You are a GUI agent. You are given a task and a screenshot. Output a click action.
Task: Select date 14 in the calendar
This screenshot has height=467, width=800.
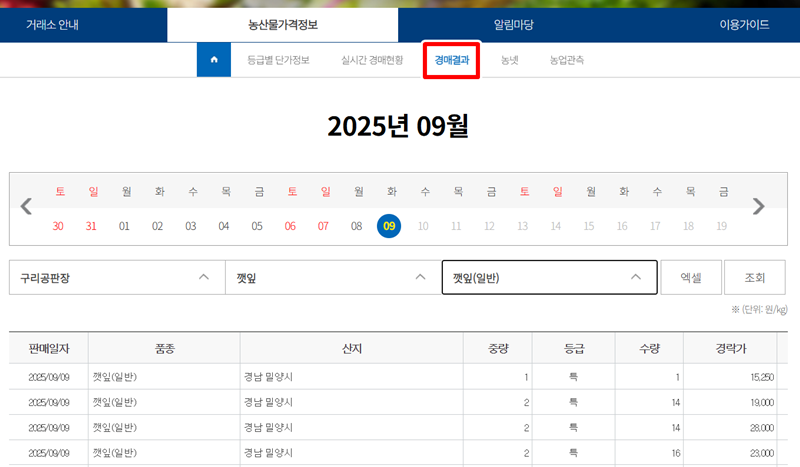[556, 226]
